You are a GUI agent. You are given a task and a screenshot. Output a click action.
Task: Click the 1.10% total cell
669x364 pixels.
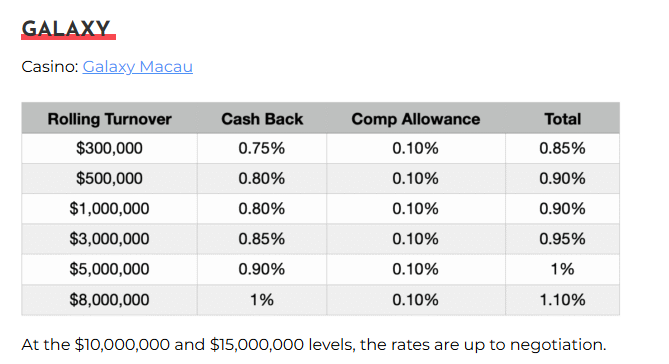click(x=562, y=300)
